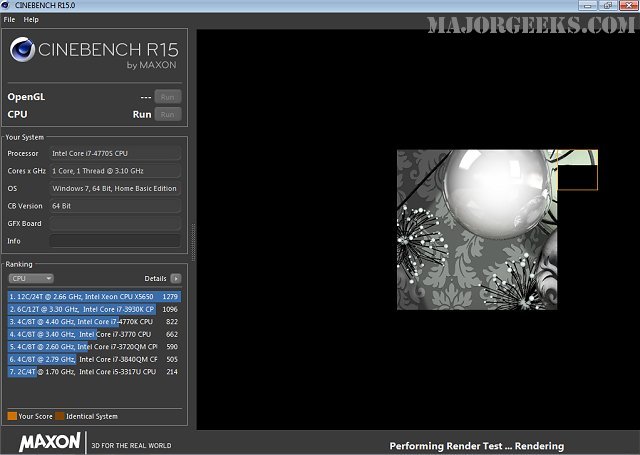Close the Cinebench window

(x=629, y=6)
